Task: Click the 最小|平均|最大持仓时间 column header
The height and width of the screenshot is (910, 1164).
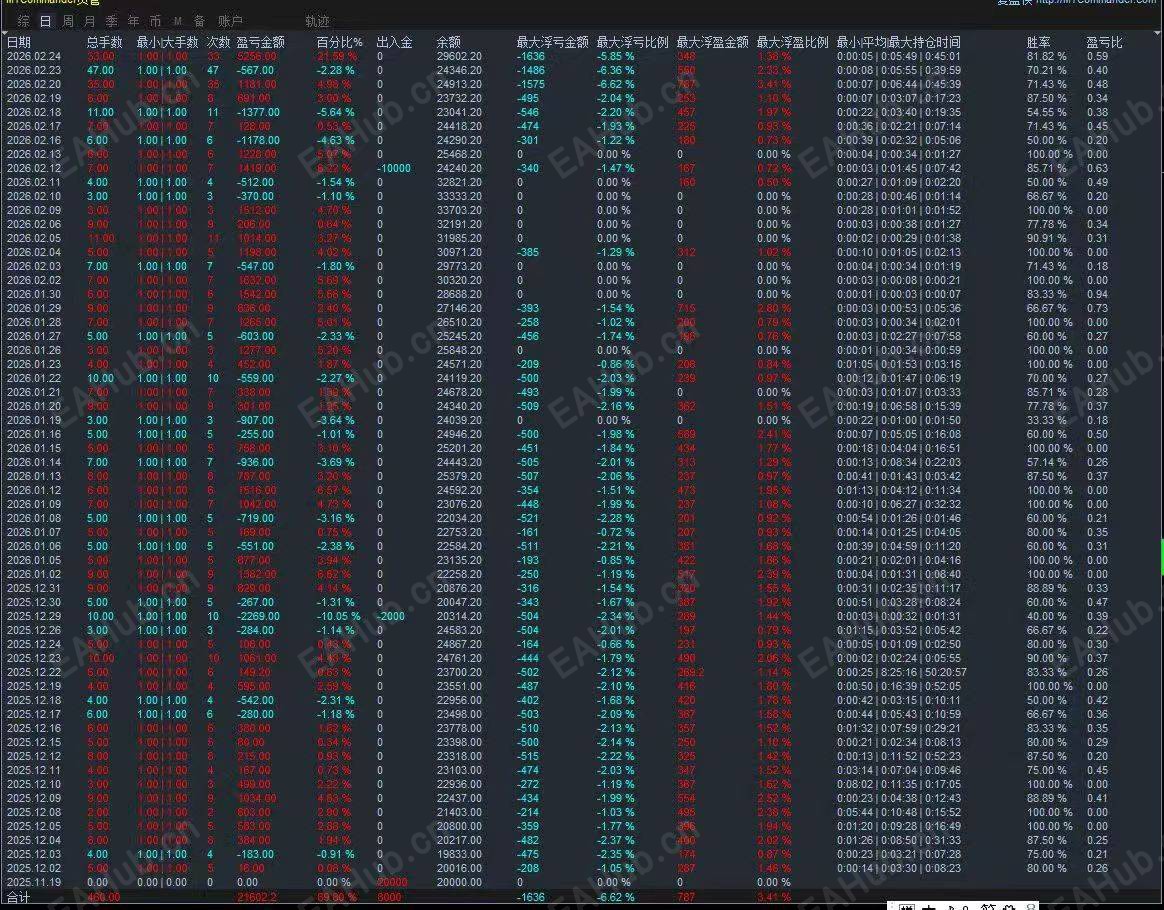Action: point(898,42)
